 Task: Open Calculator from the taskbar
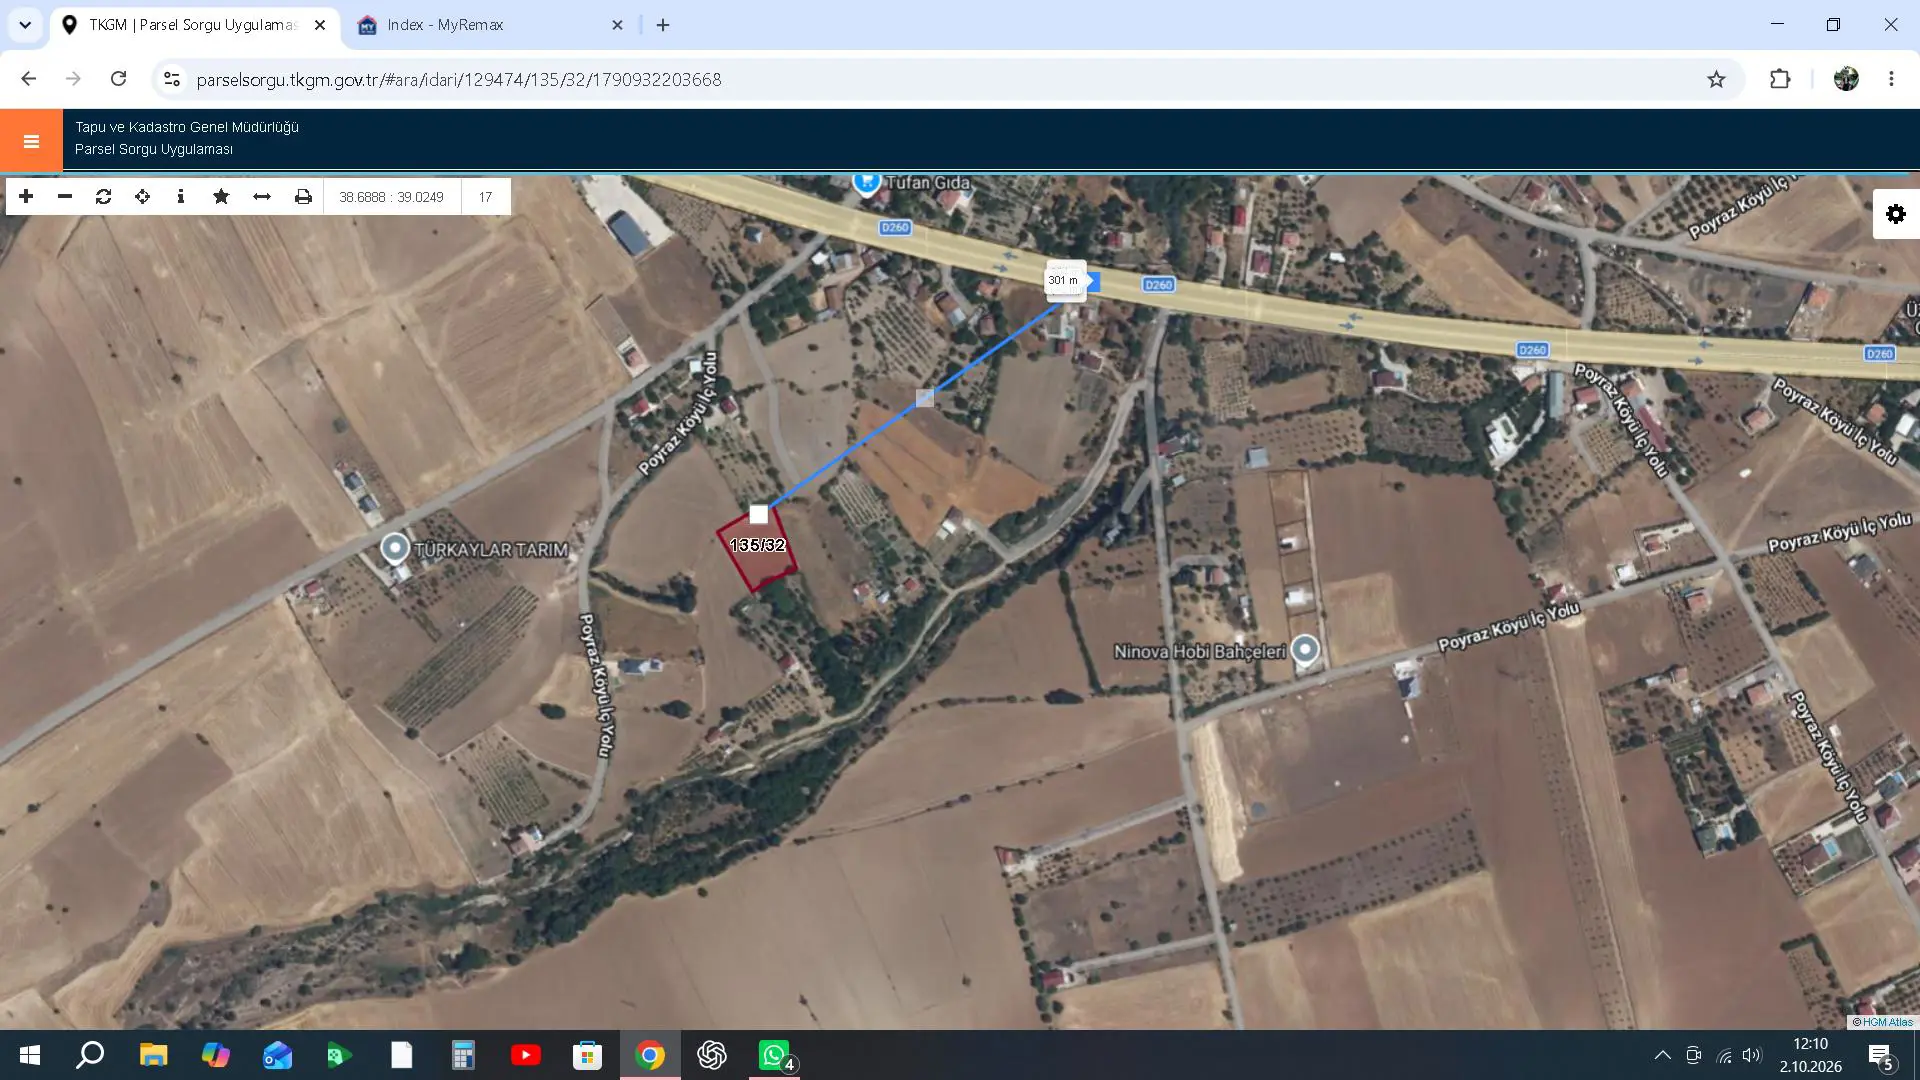463,1055
